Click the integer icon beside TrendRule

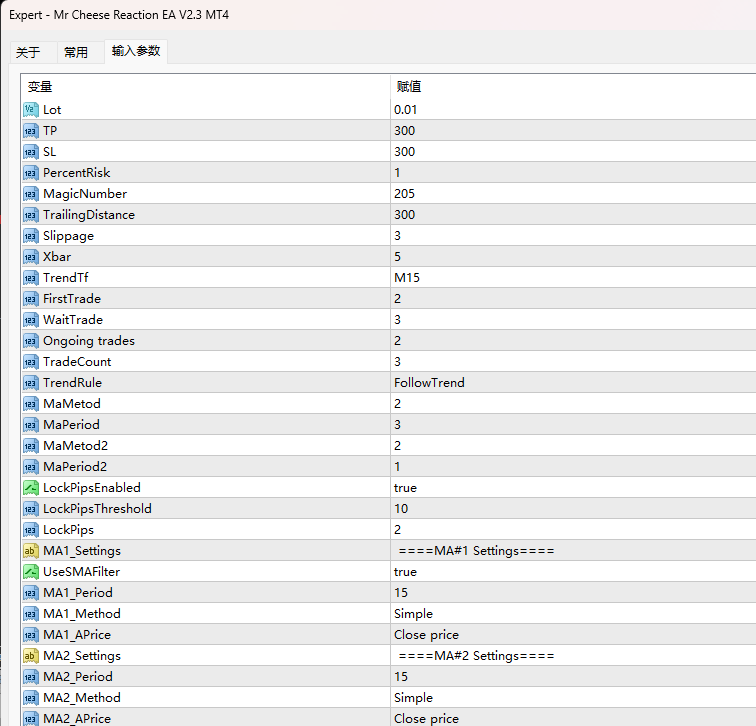30,383
